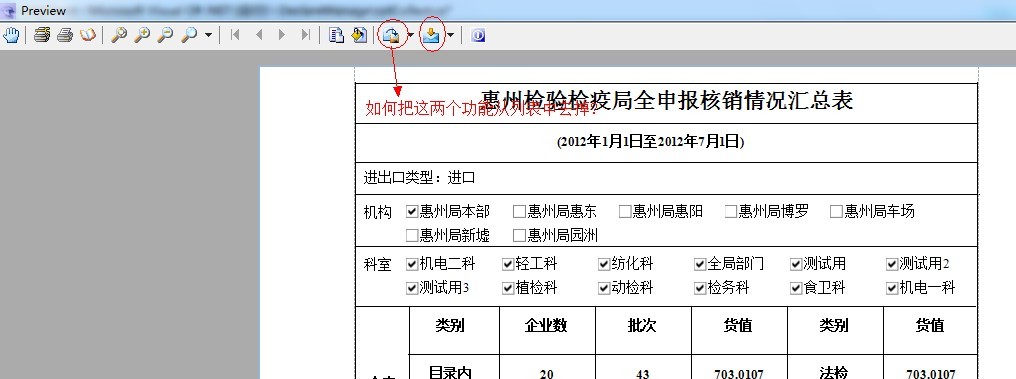Expand the Export Document format dropdown arrow
This screenshot has height=379, width=1016.
coord(410,35)
